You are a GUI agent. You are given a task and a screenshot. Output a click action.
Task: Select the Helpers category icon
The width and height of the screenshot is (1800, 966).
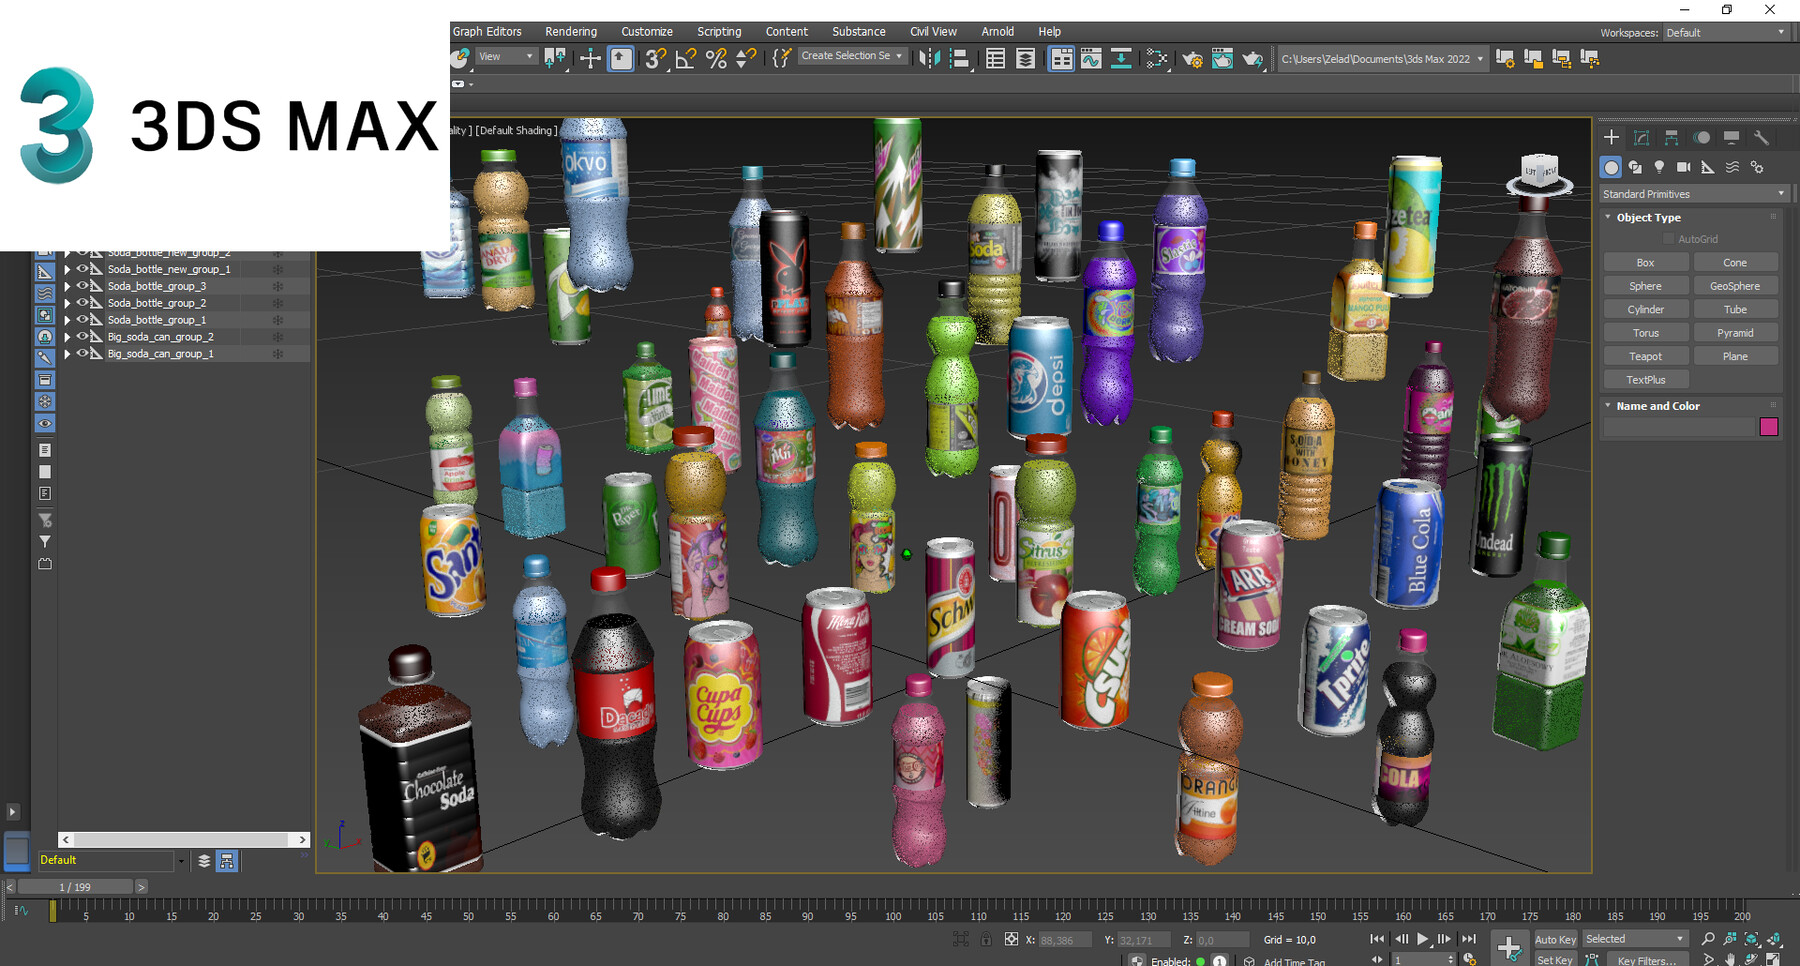(1707, 167)
